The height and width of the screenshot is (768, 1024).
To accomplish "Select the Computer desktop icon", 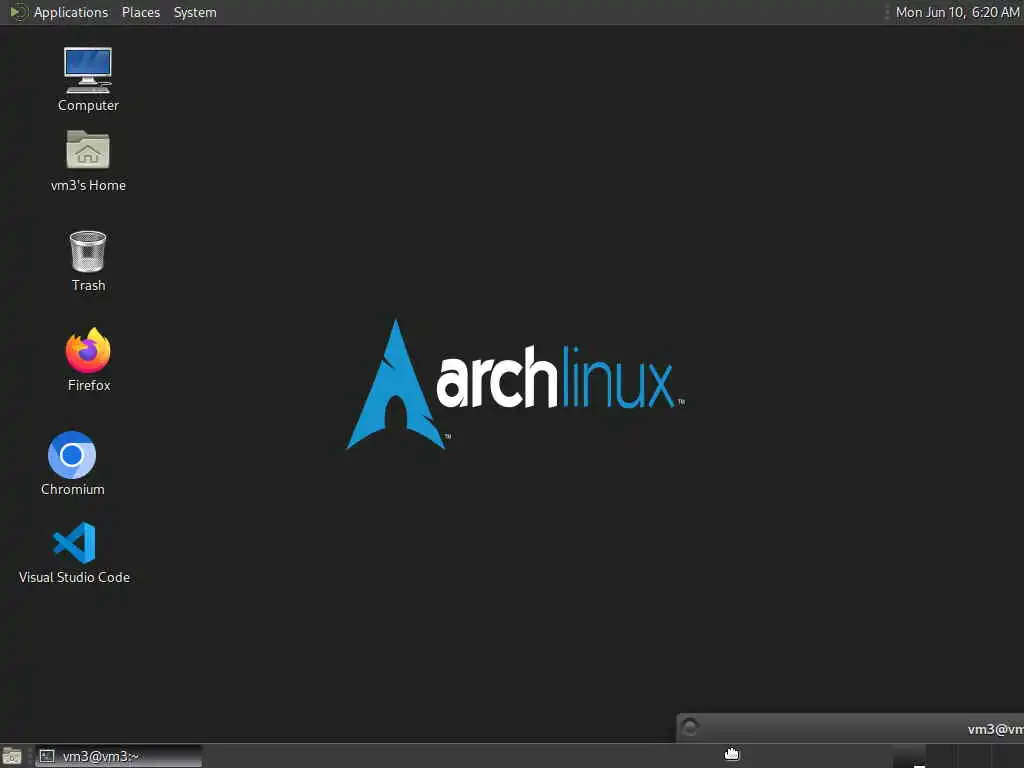I will 88,80.
